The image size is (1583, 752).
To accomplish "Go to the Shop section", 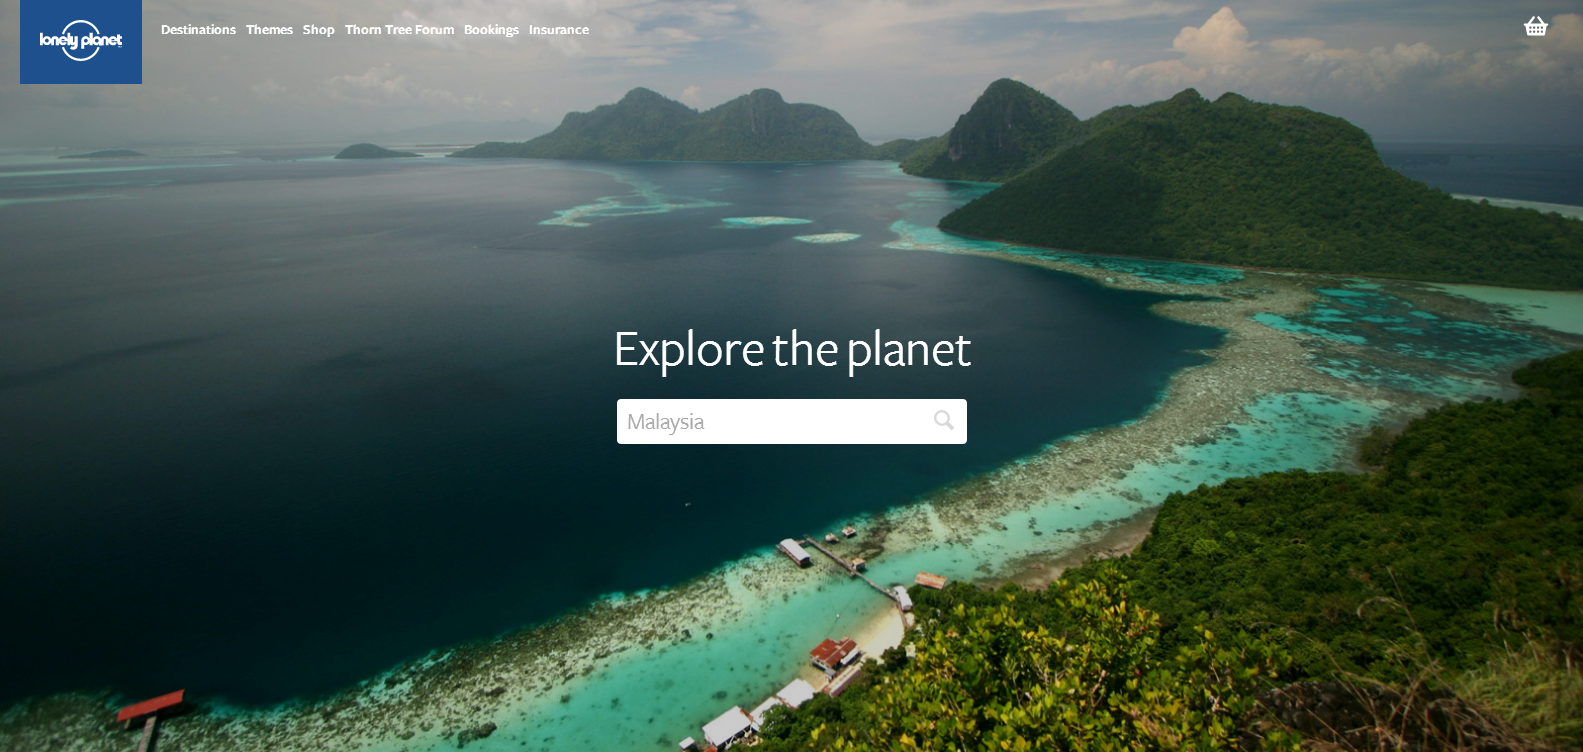I will 318,30.
